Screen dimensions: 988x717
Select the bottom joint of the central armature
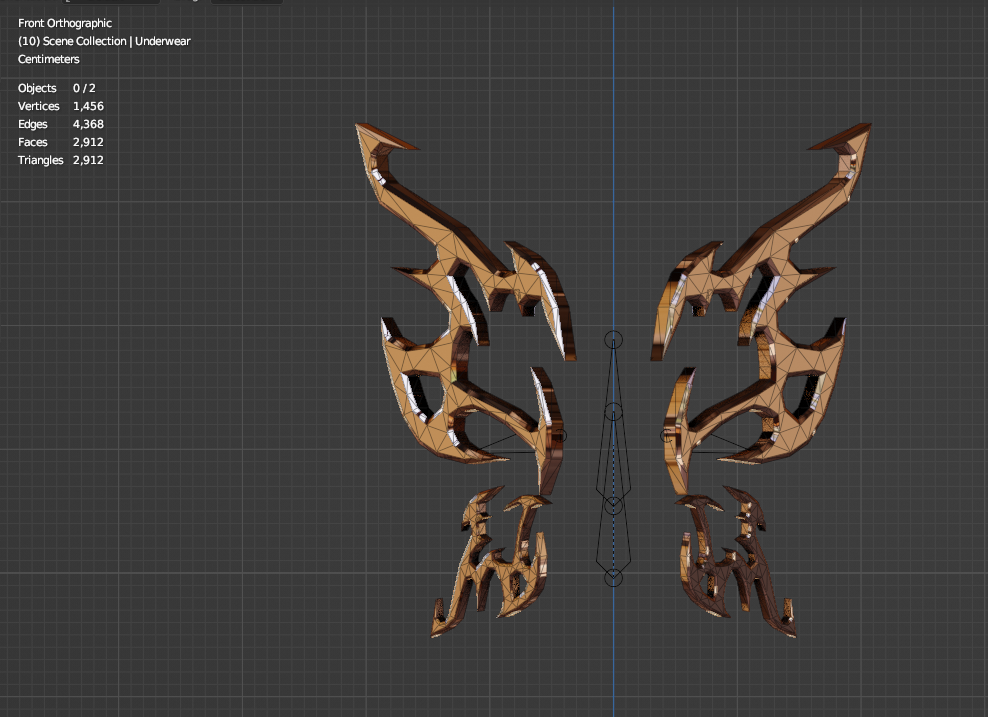coord(613,578)
